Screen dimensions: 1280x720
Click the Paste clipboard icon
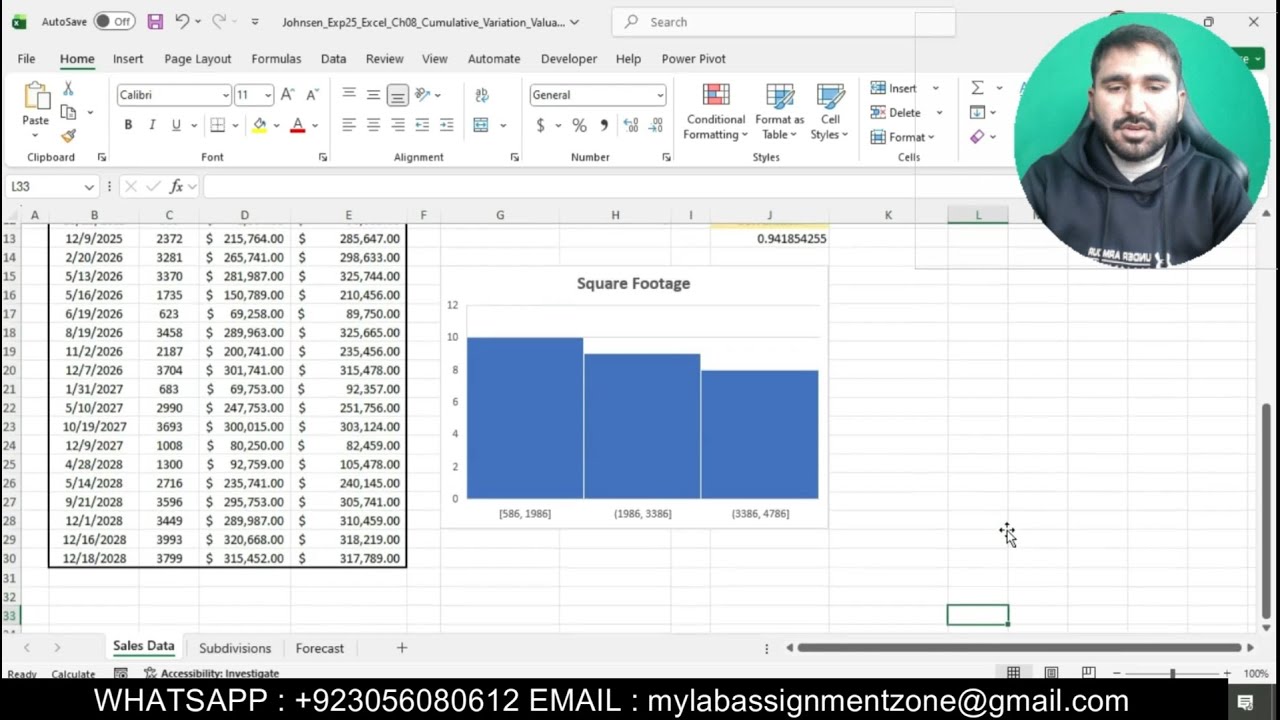(x=36, y=96)
